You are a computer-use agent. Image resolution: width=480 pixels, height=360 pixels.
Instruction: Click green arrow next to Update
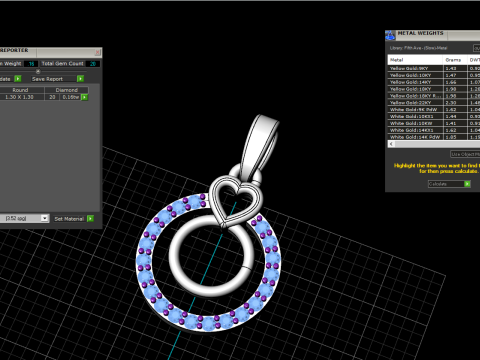click(18, 79)
